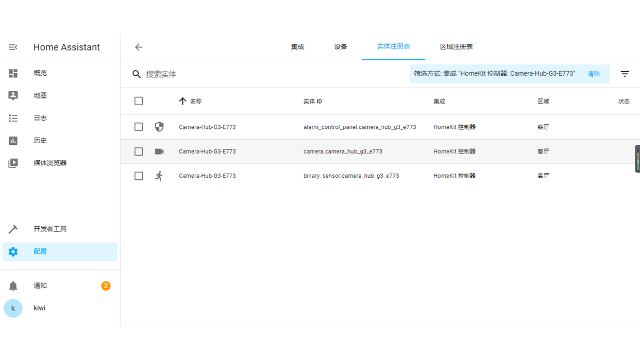The height and width of the screenshot is (360, 640).
Task: Open the Notifications (通知) bell icon
Action: 13,286
